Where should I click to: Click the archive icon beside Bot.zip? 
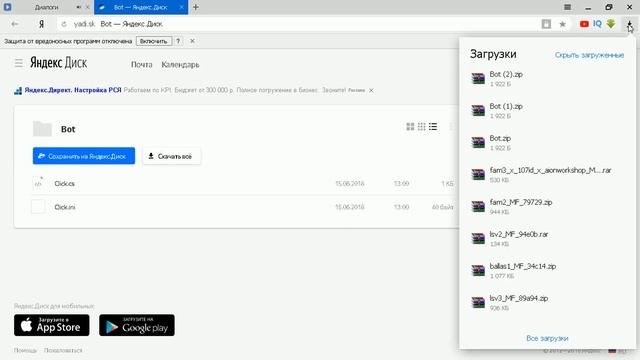478,142
